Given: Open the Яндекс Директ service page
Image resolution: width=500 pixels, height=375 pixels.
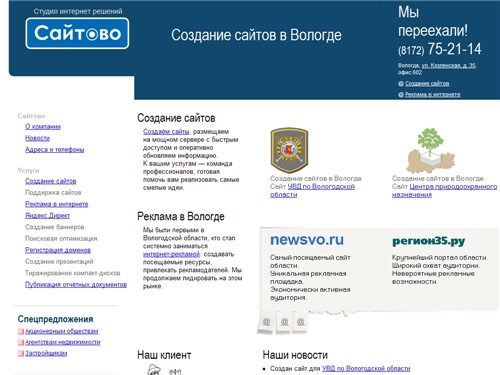Looking at the screenshot, I should point(48,216).
